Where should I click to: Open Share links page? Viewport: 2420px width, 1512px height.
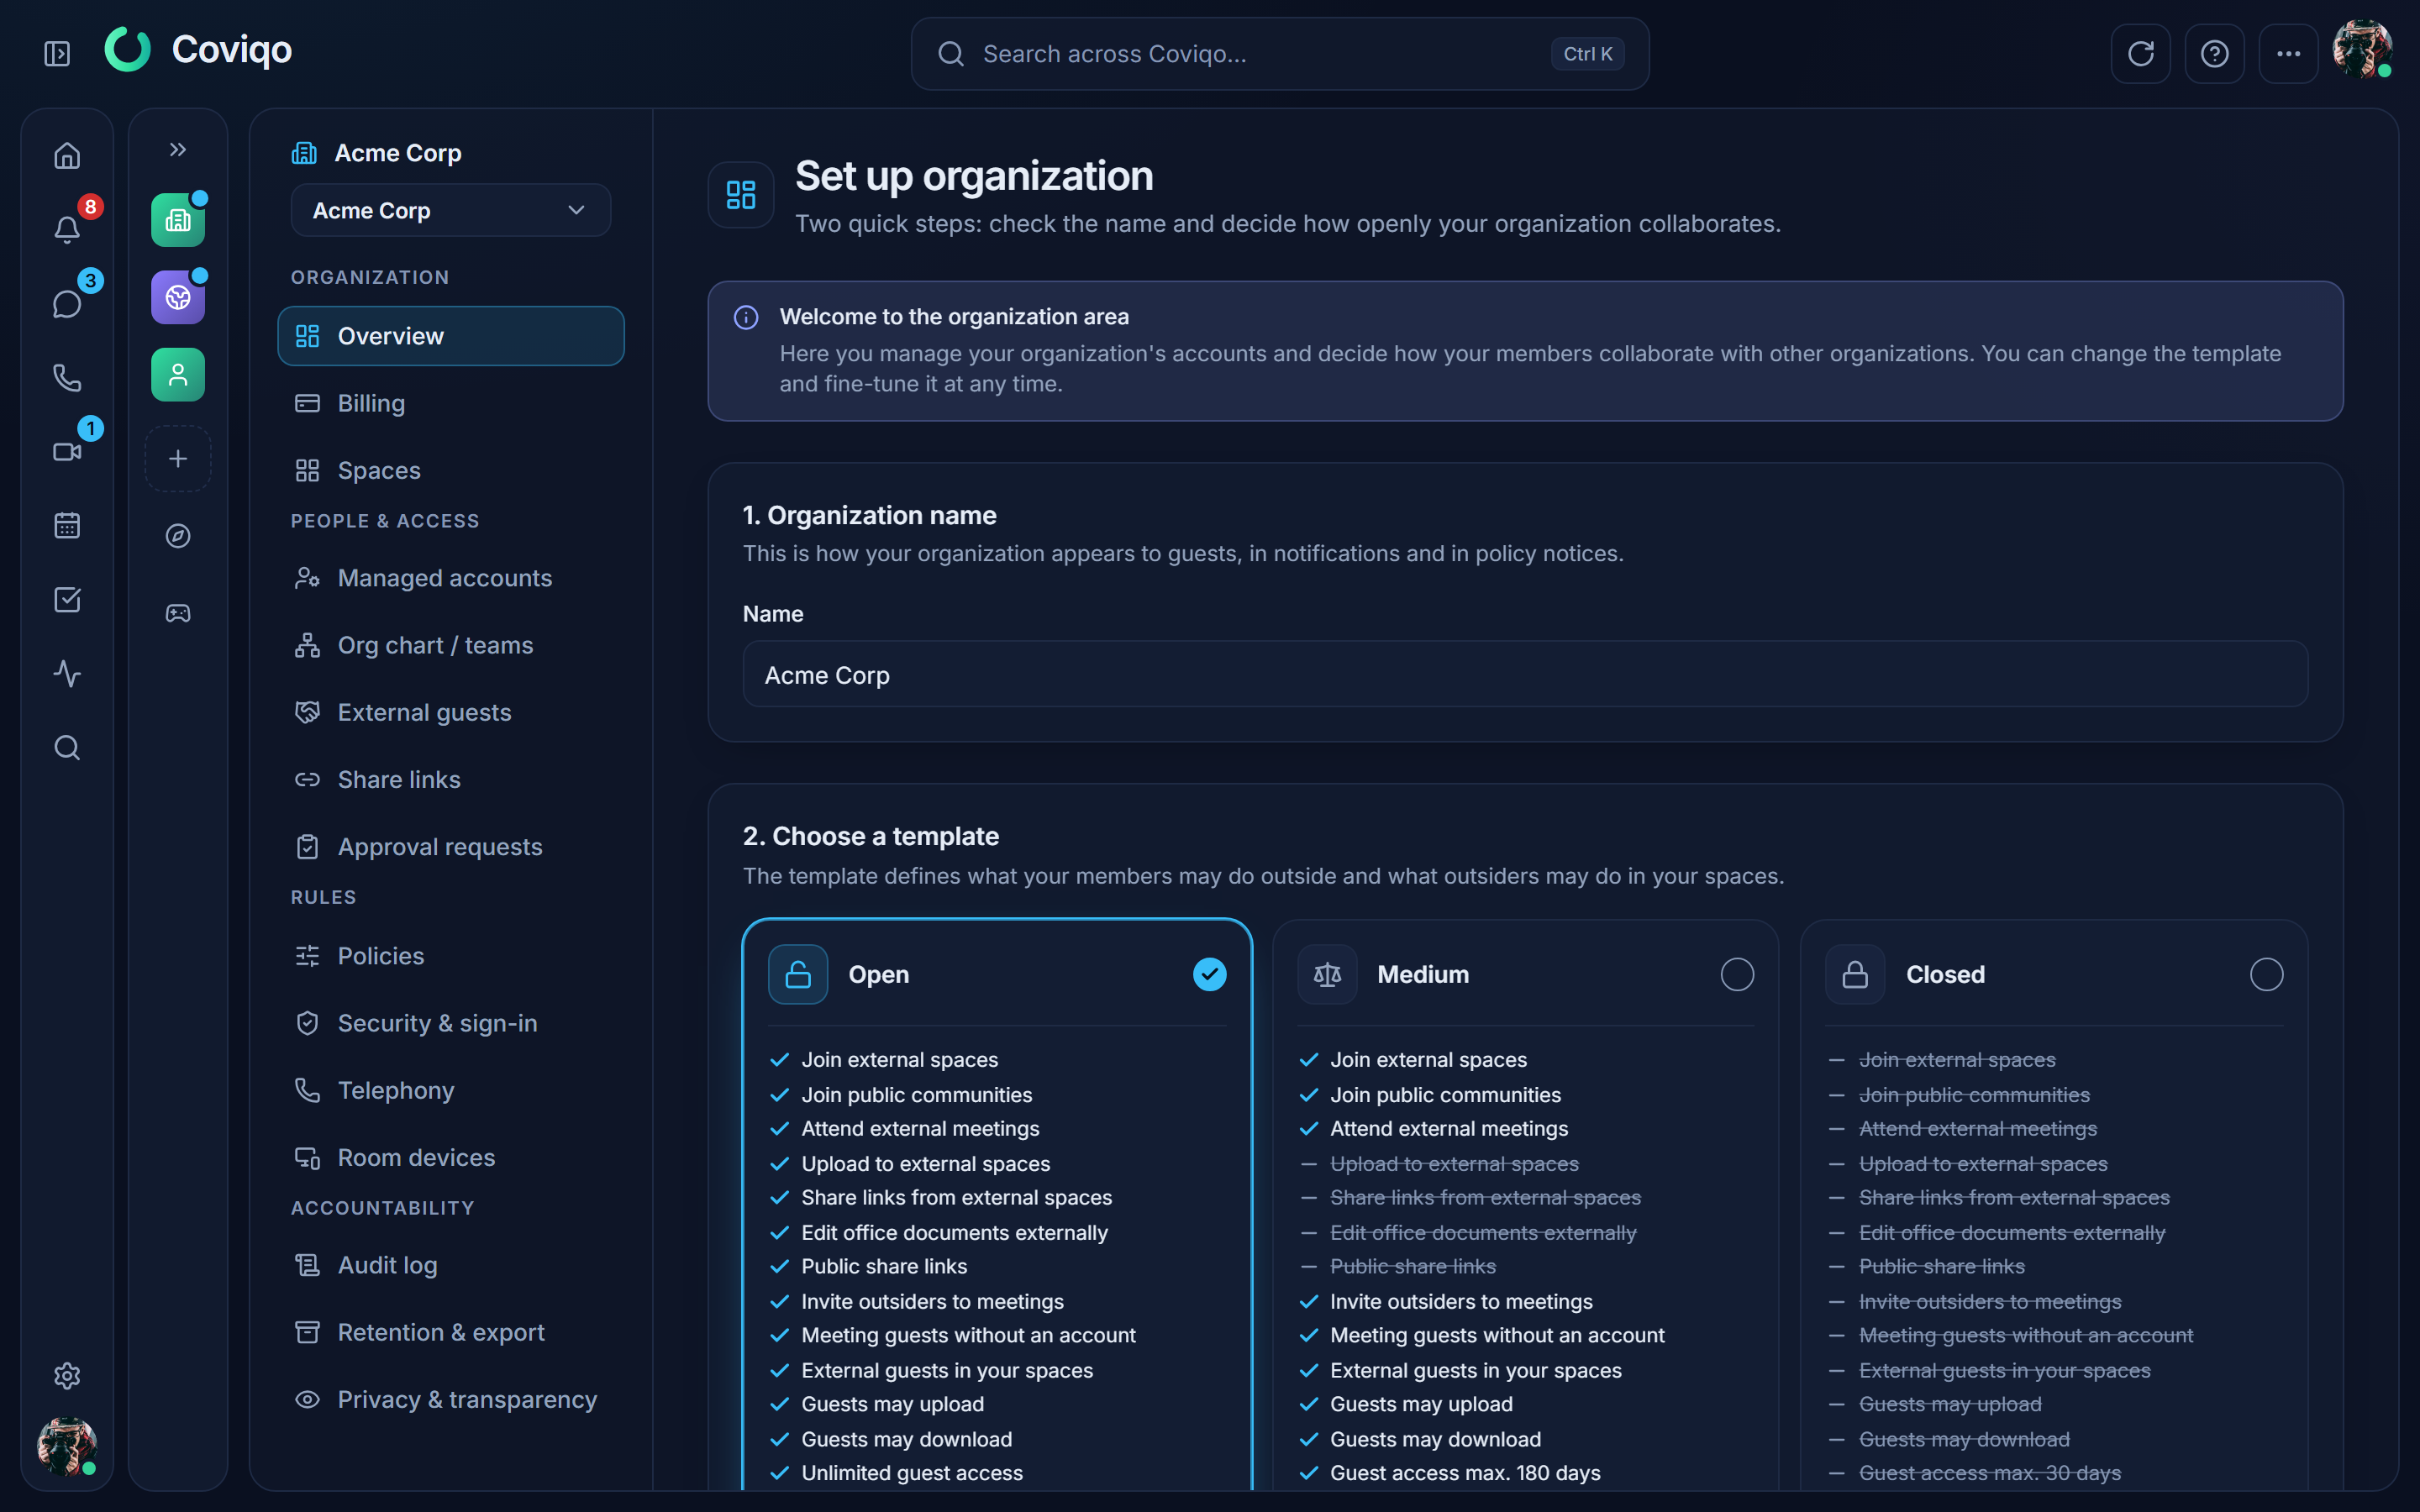click(451, 779)
